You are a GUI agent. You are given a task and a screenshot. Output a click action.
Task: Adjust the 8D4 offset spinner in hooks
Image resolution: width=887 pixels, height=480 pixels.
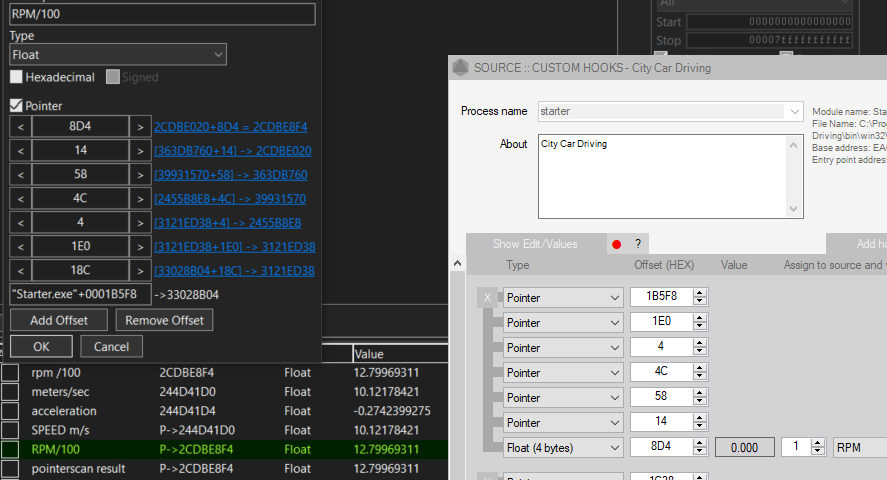pyautogui.click(x=700, y=447)
